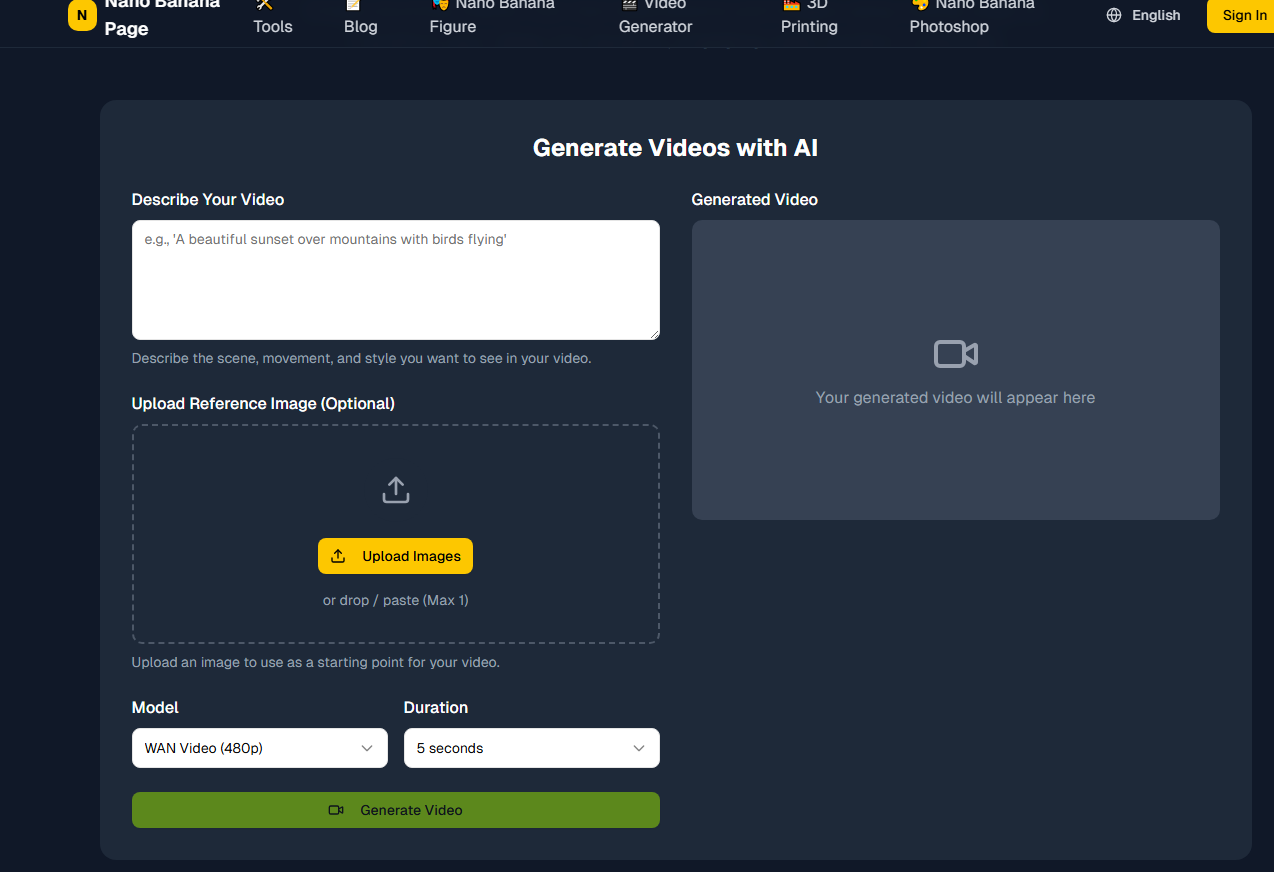Click the text area resize handle

[x=653, y=334]
